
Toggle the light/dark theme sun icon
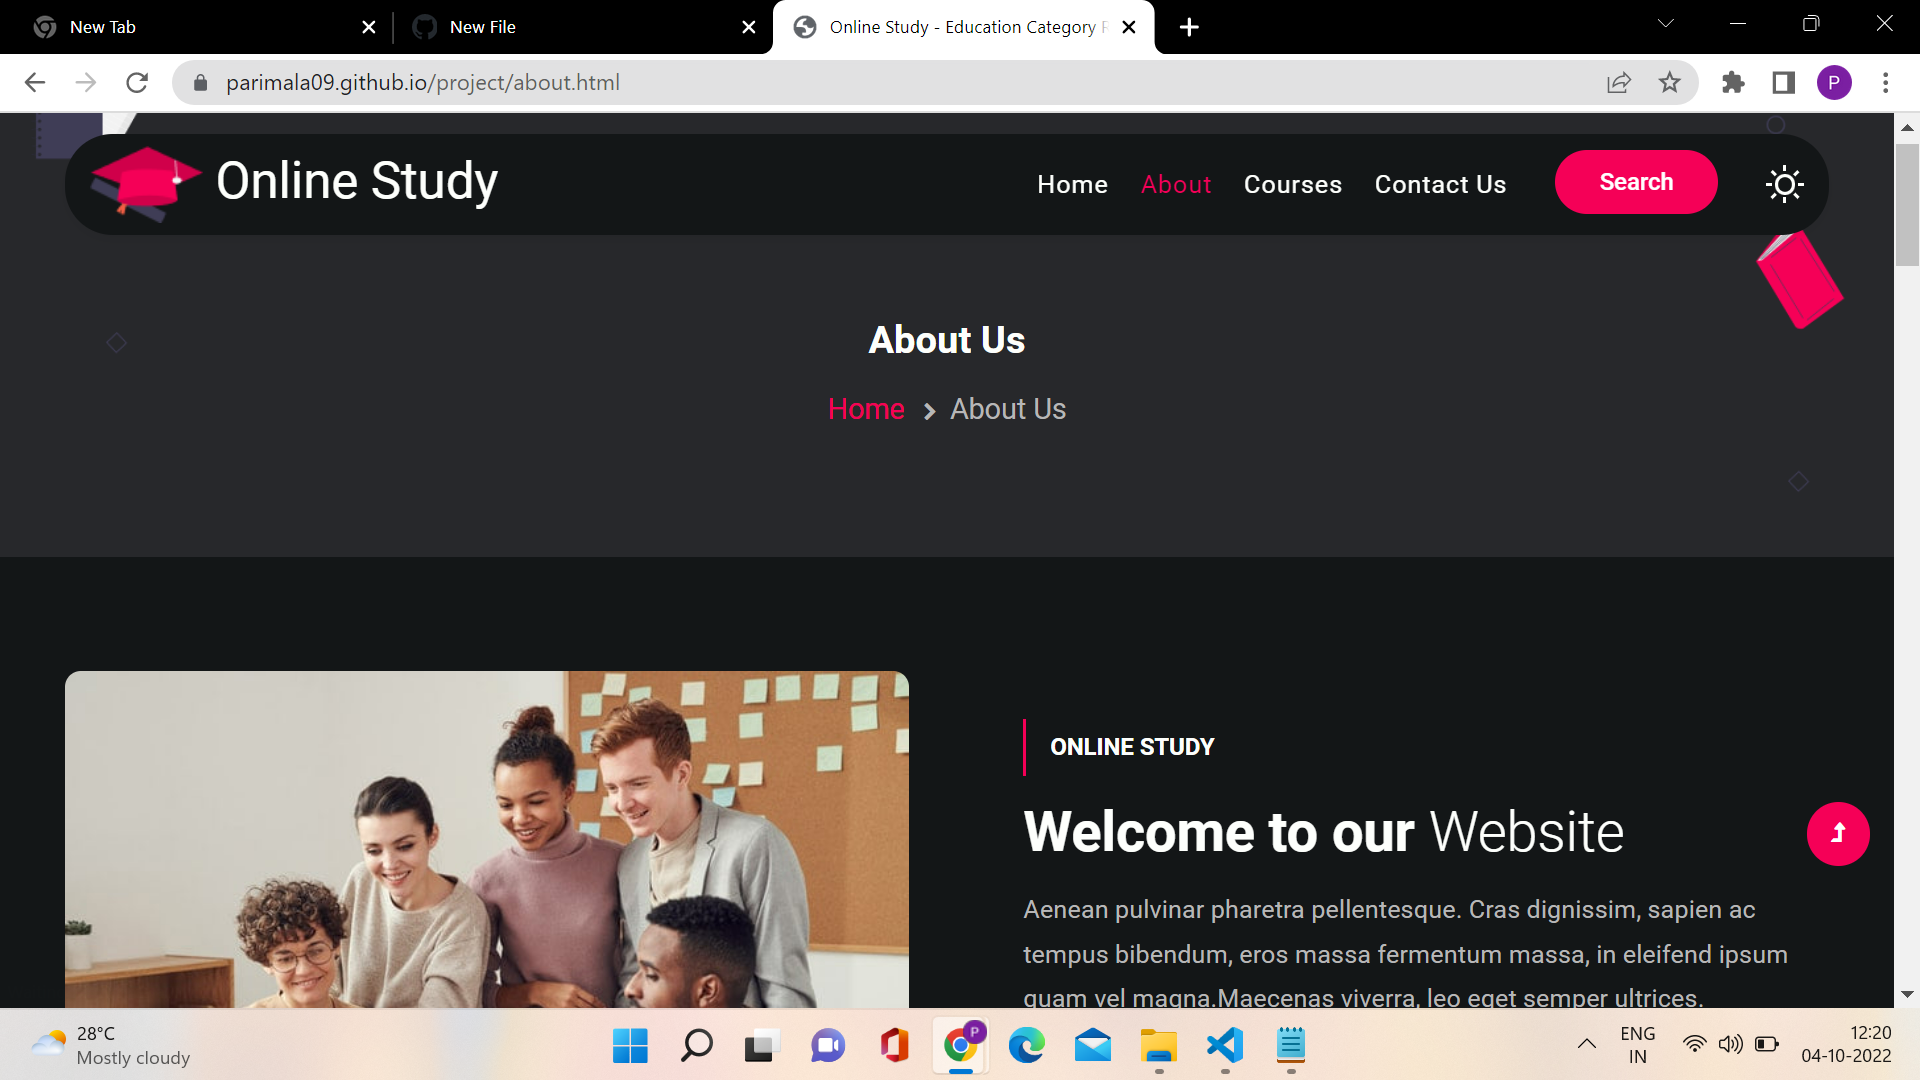1784,184
